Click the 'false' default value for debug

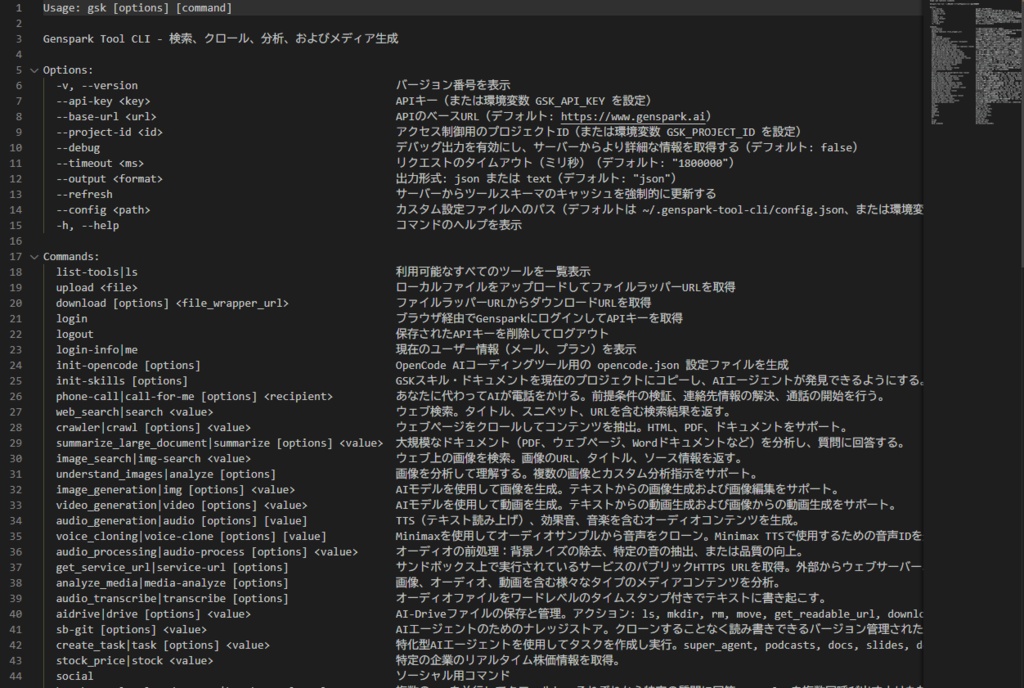835,148
